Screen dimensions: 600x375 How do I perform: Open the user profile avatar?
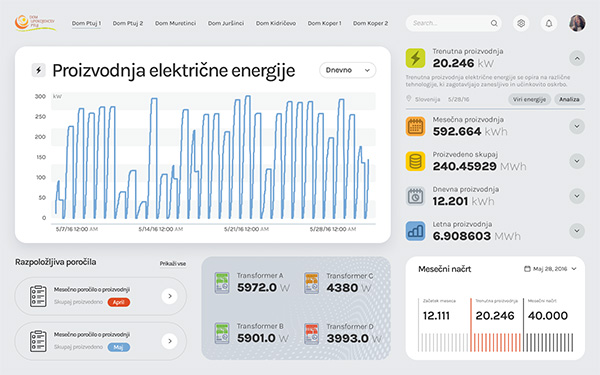point(577,23)
